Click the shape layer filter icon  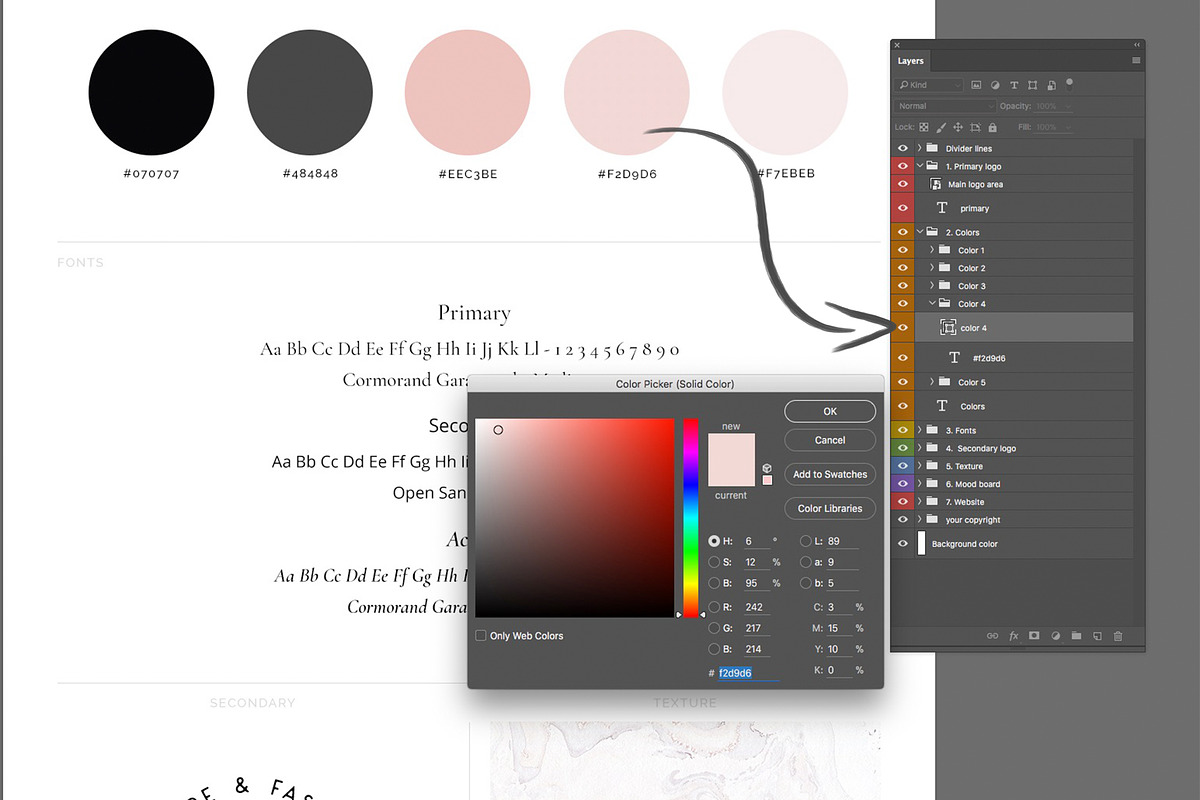pyautogui.click(x=1032, y=86)
